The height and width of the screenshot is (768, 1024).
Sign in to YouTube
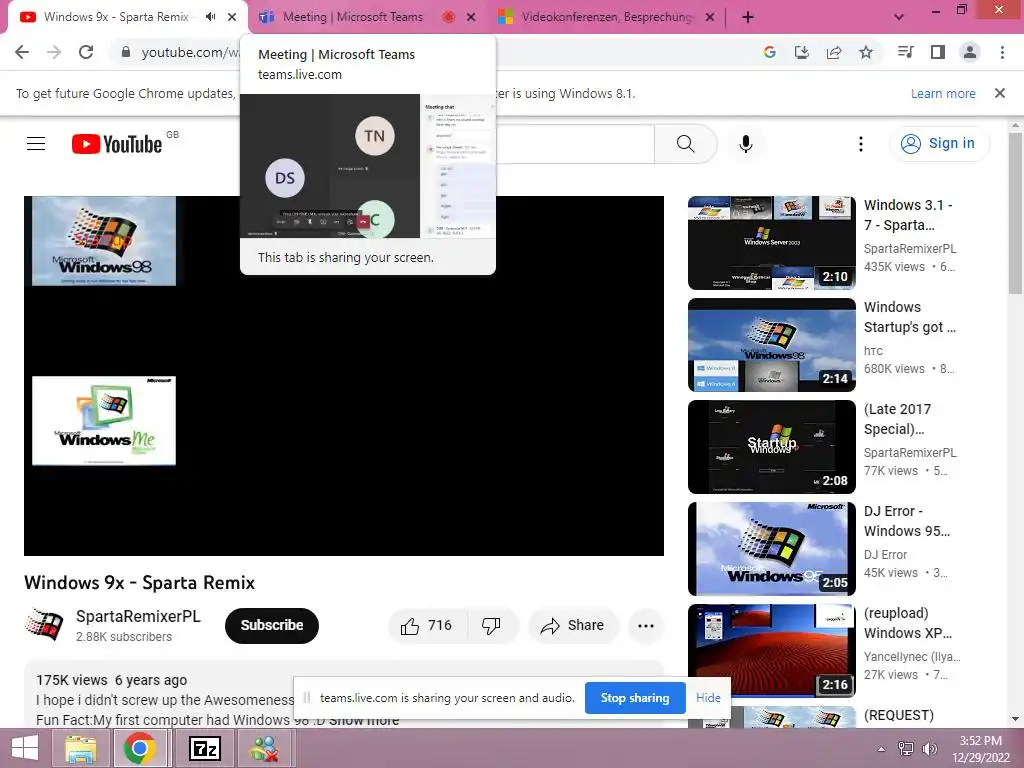(x=939, y=144)
